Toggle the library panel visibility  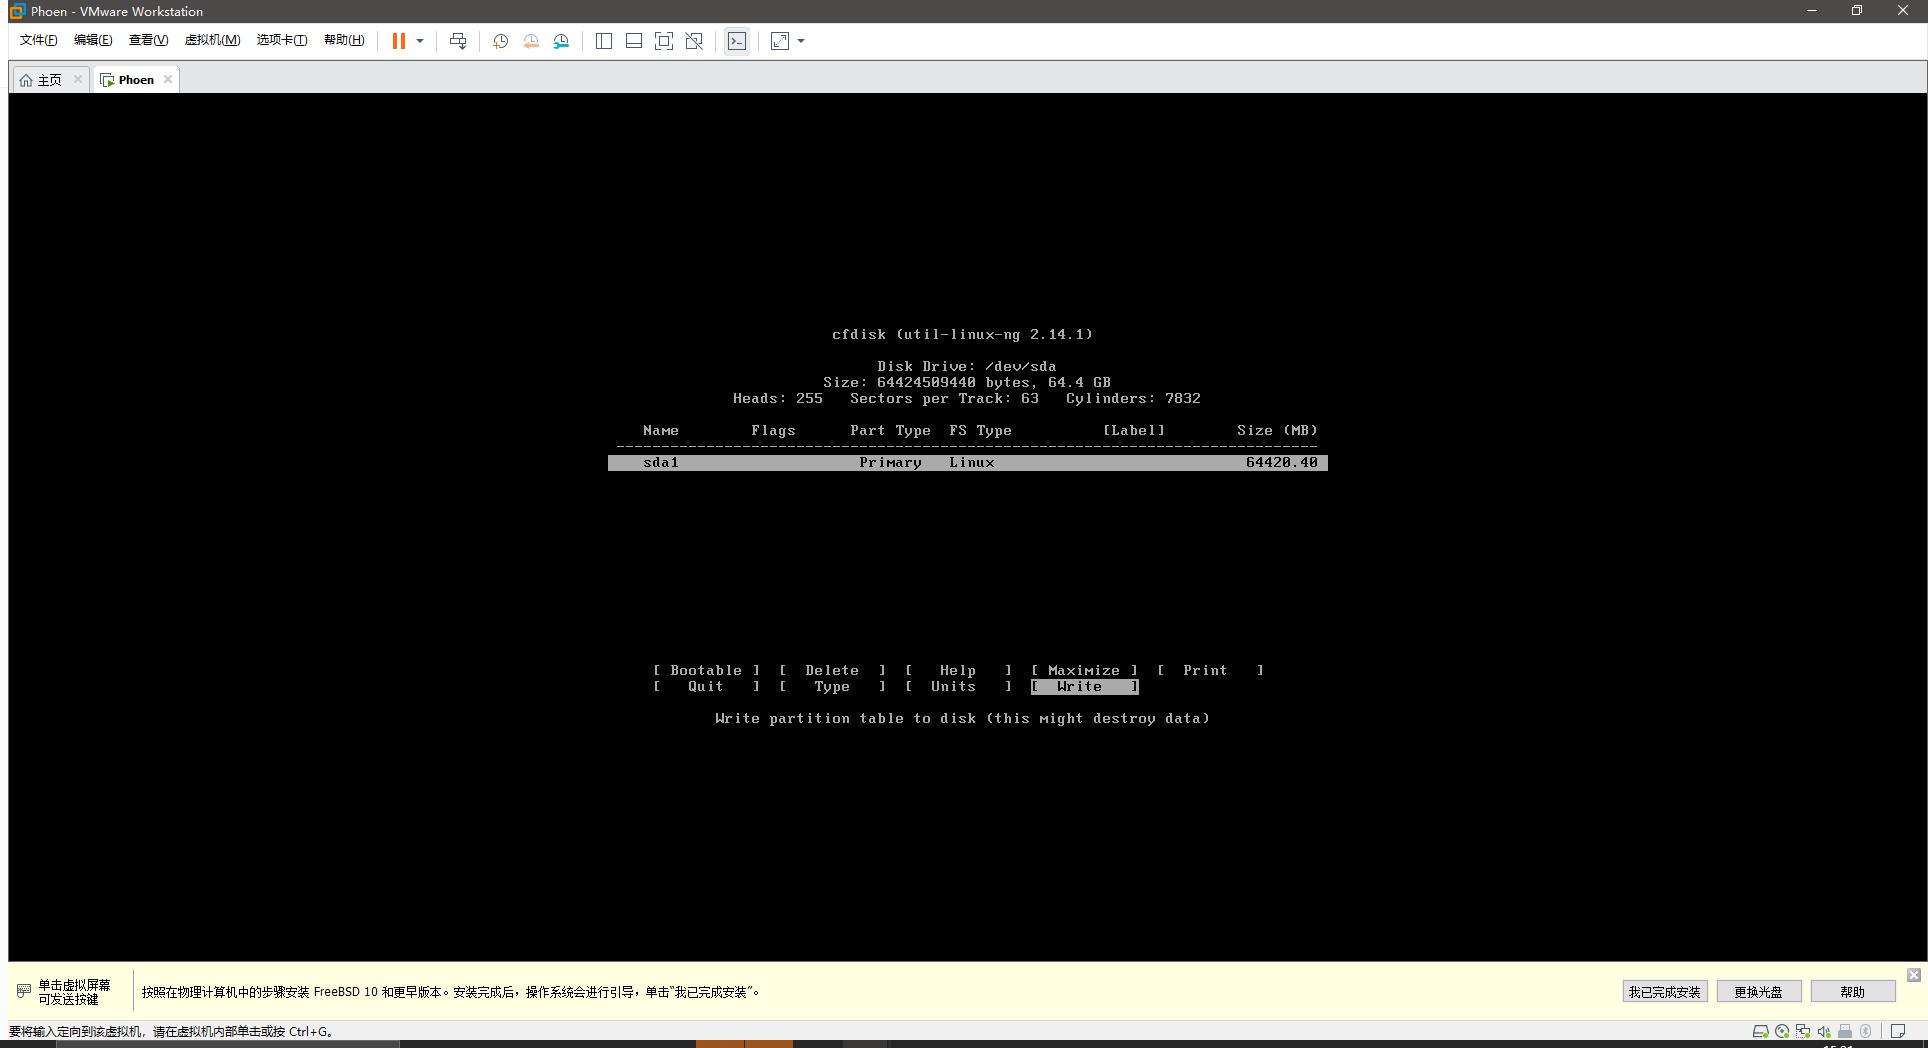tap(604, 41)
